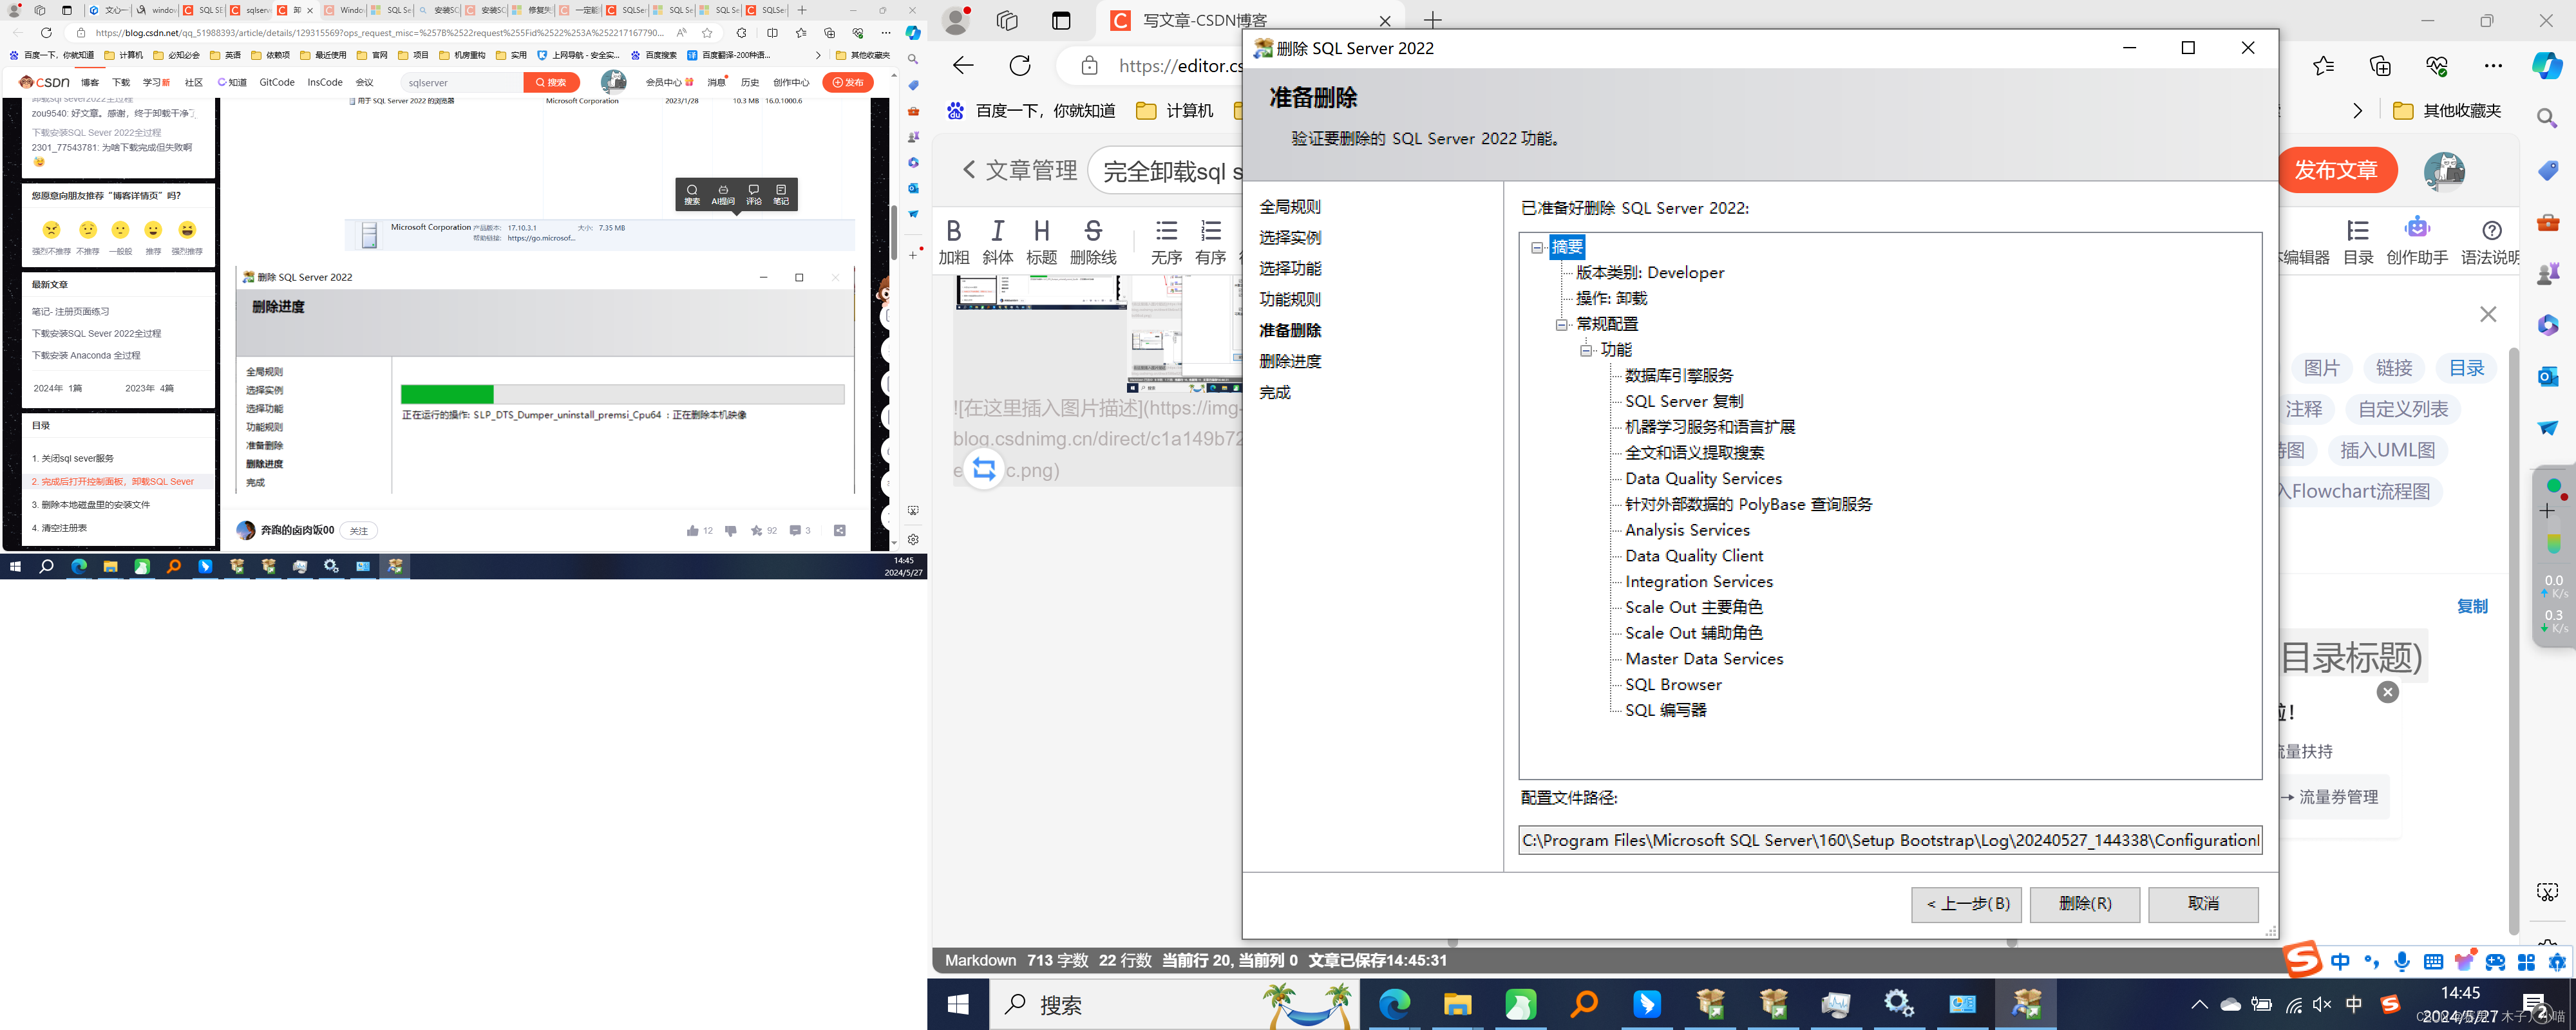Toggle the Sogou voice input microphone

(x=2402, y=962)
